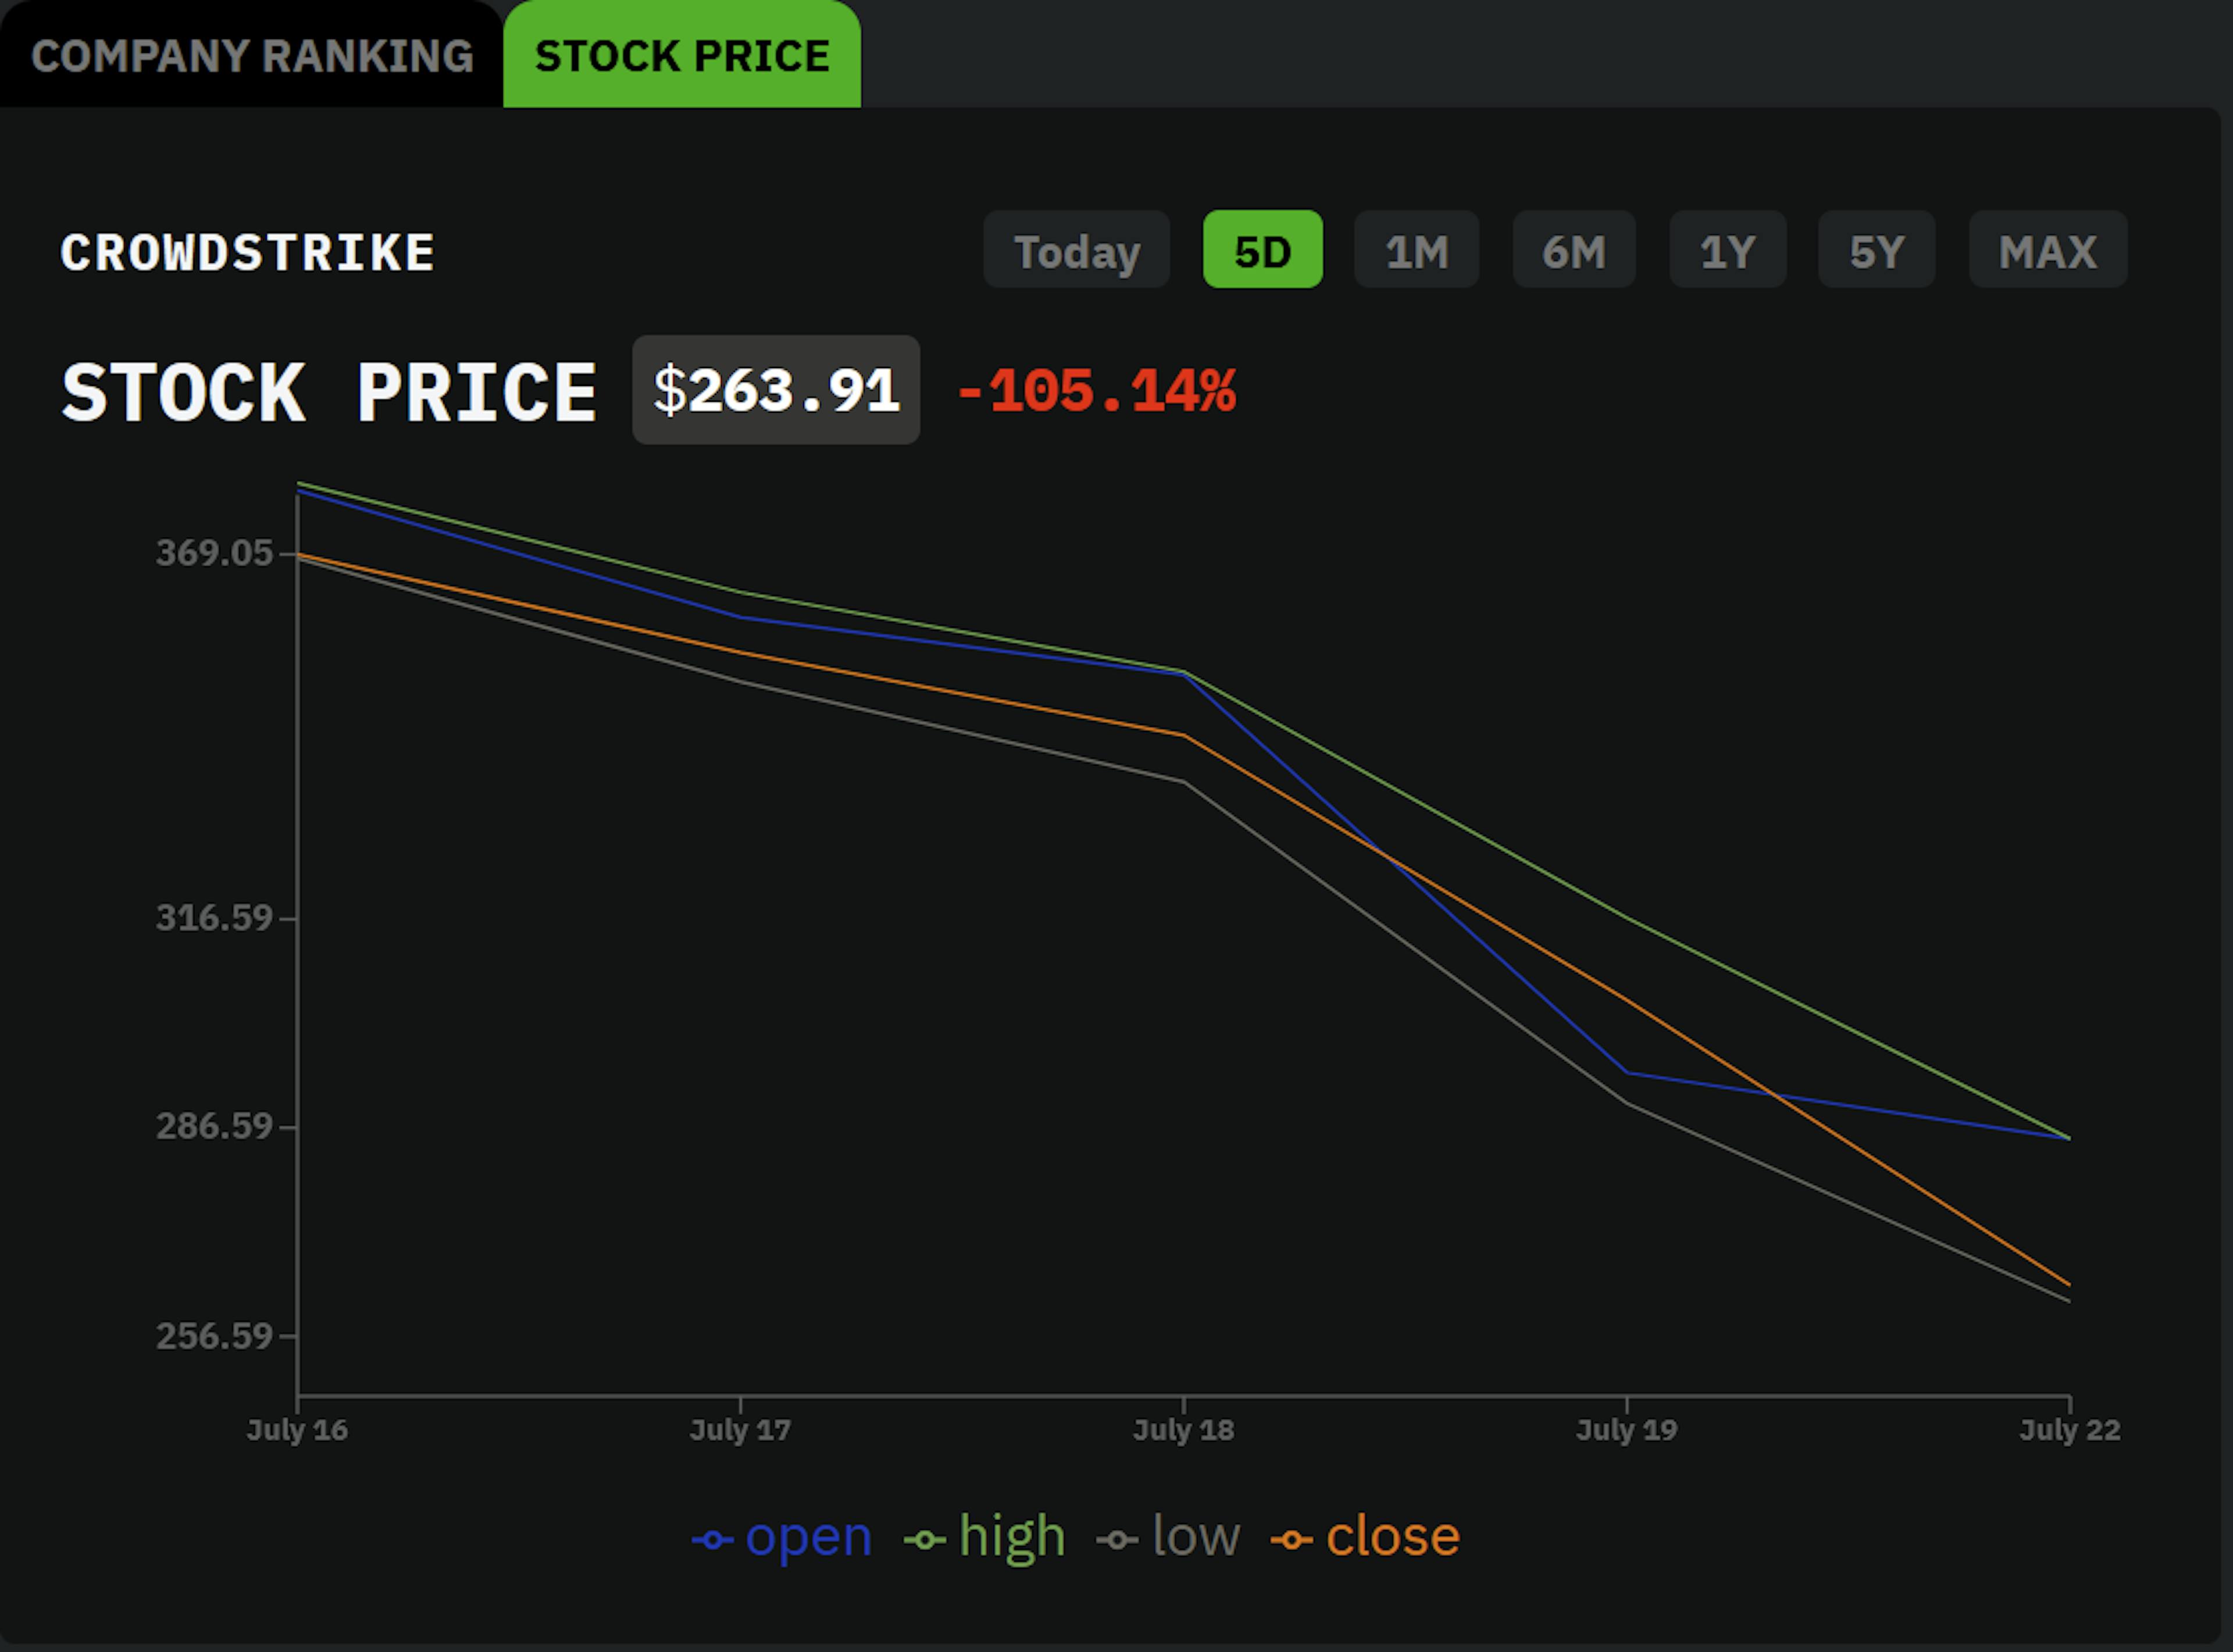
Task: Set chart range to 1Y
Action: [1727, 251]
